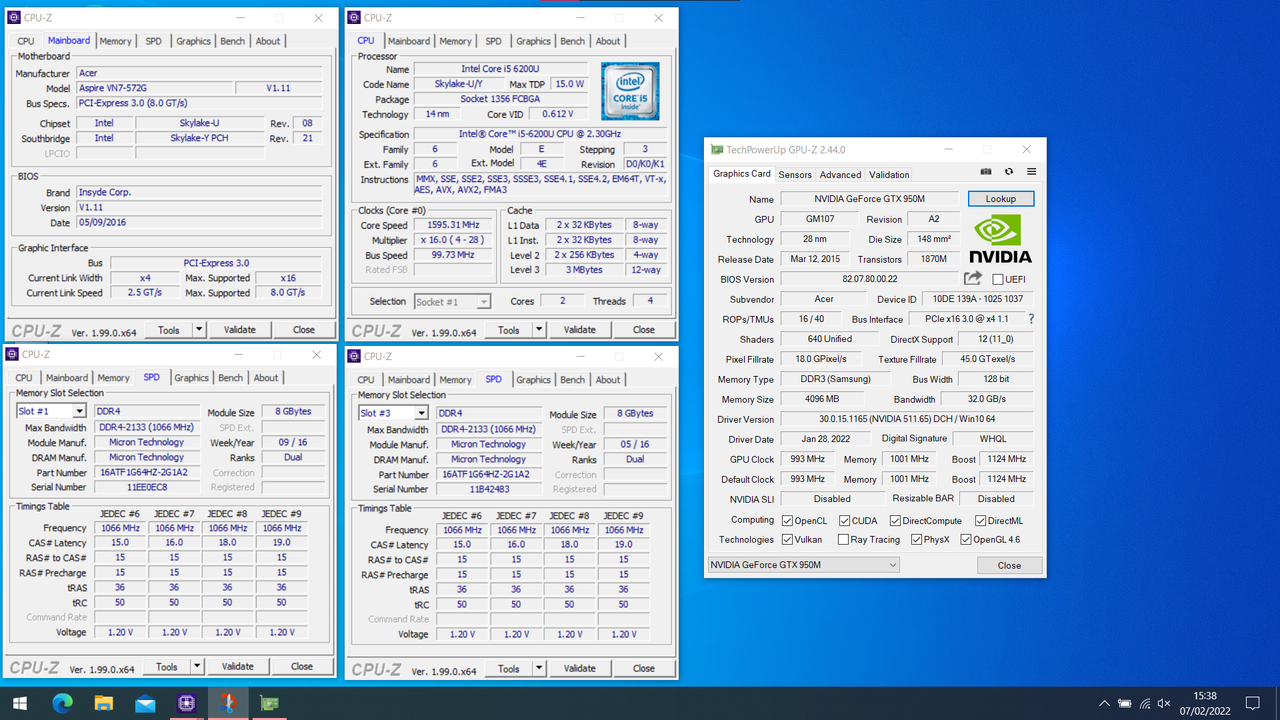Click Validate in Slot #3 SPD window
1280x720 pixels.
pos(579,668)
